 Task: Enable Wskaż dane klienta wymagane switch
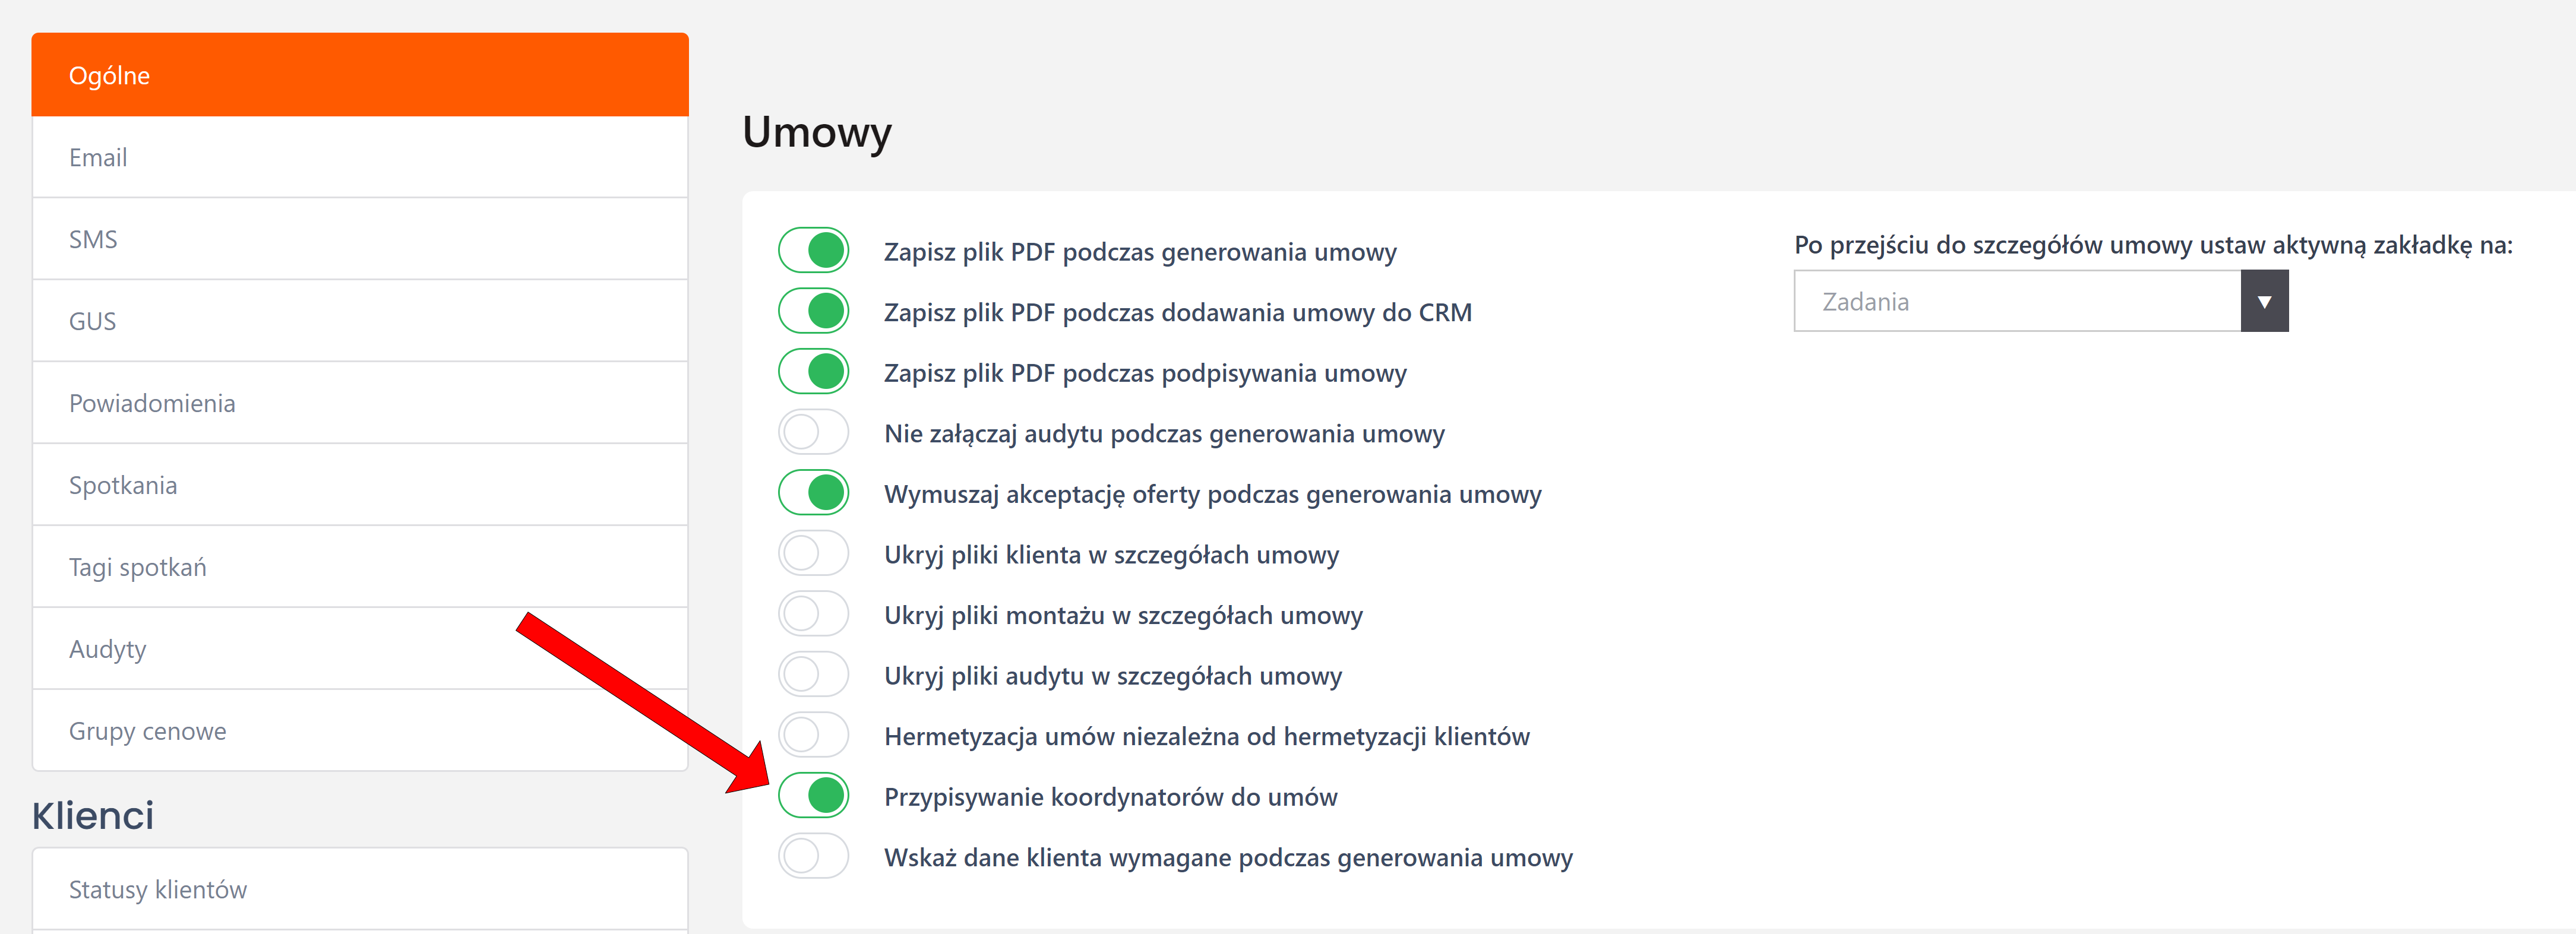[813, 857]
